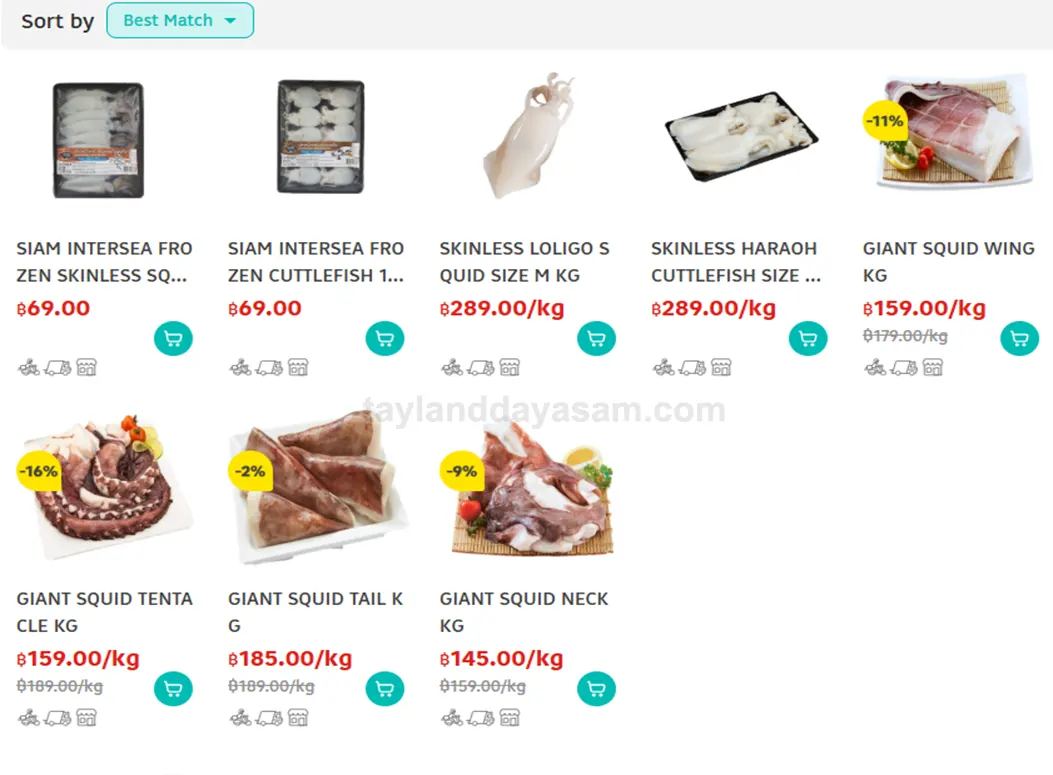1053x775 pixels.
Task: Open Giant Squid Tentacle product image
Action: [105, 488]
